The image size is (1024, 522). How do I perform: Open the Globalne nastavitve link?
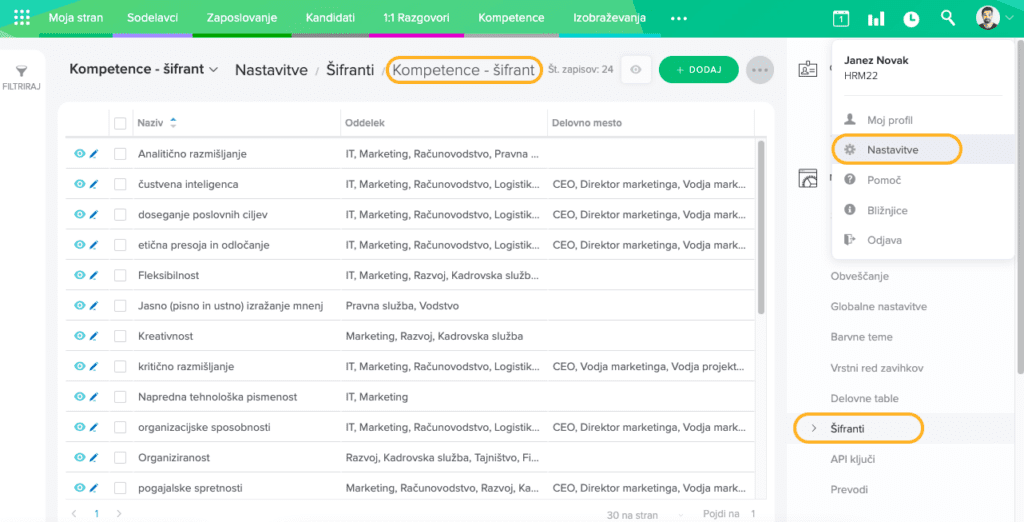coord(878,306)
